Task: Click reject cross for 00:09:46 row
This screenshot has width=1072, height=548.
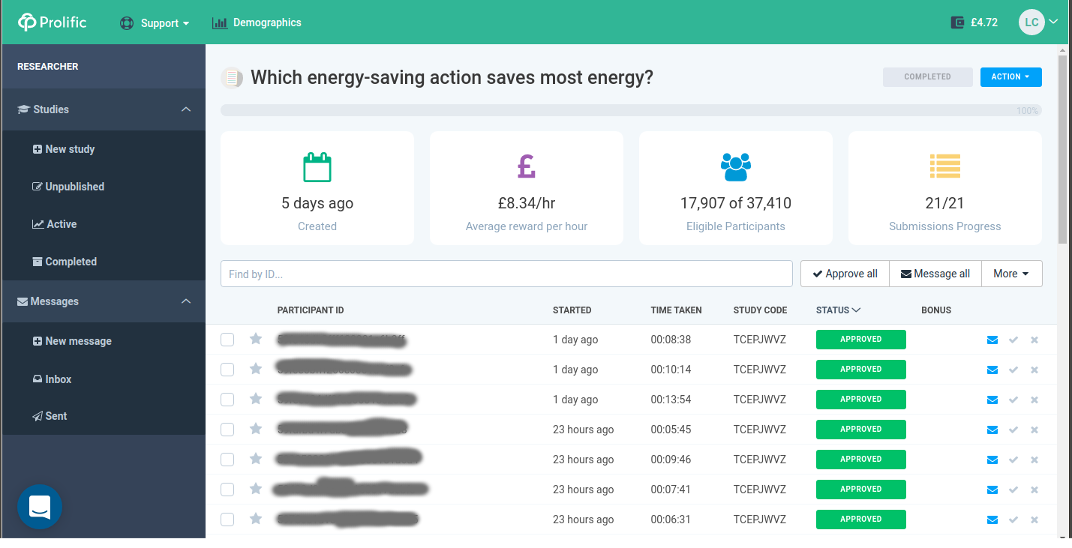Action: click(x=1034, y=460)
